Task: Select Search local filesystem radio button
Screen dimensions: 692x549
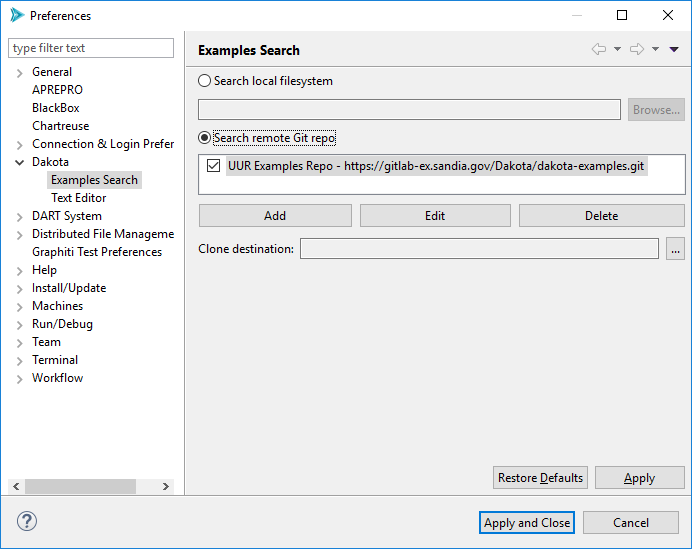Action: (x=204, y=81)
